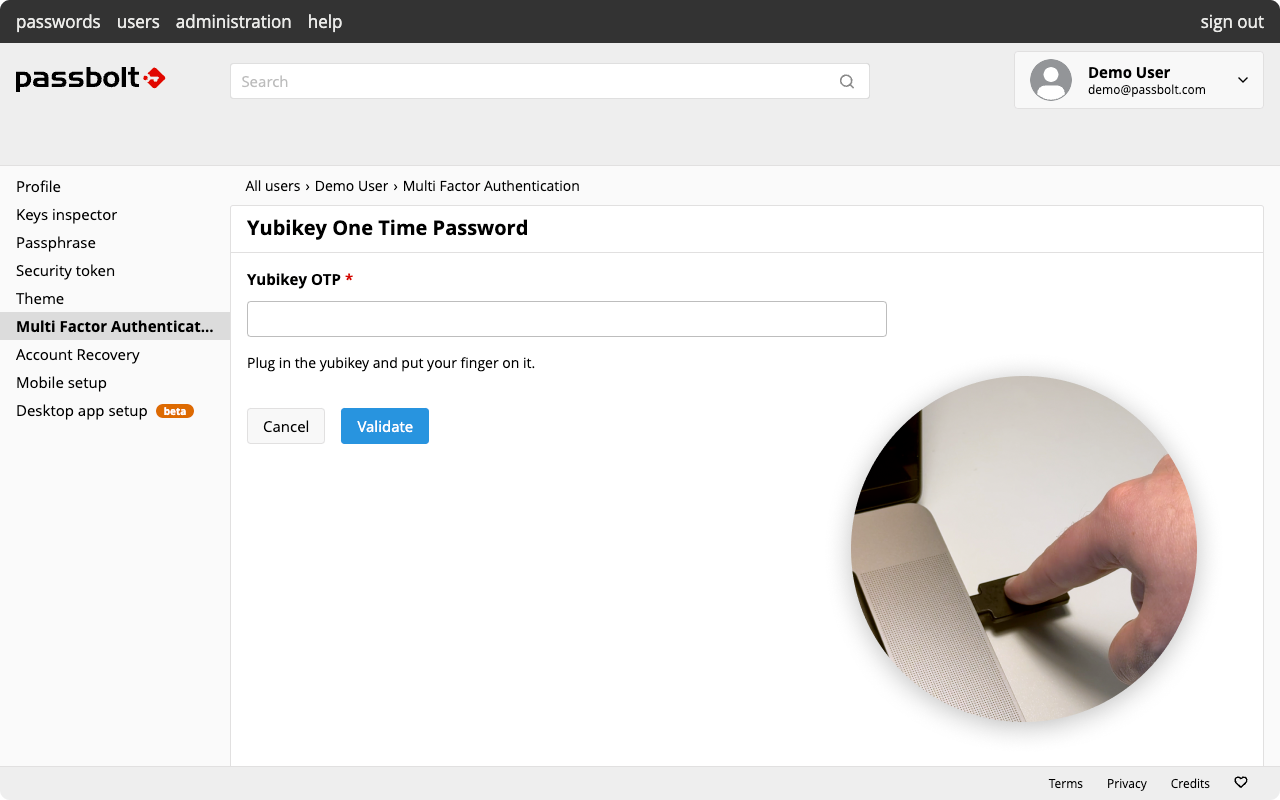This screenshot has height=800, width=1280.
Task: Click the Cancel button
Action: pyautogui.click(x=286, y=426)
